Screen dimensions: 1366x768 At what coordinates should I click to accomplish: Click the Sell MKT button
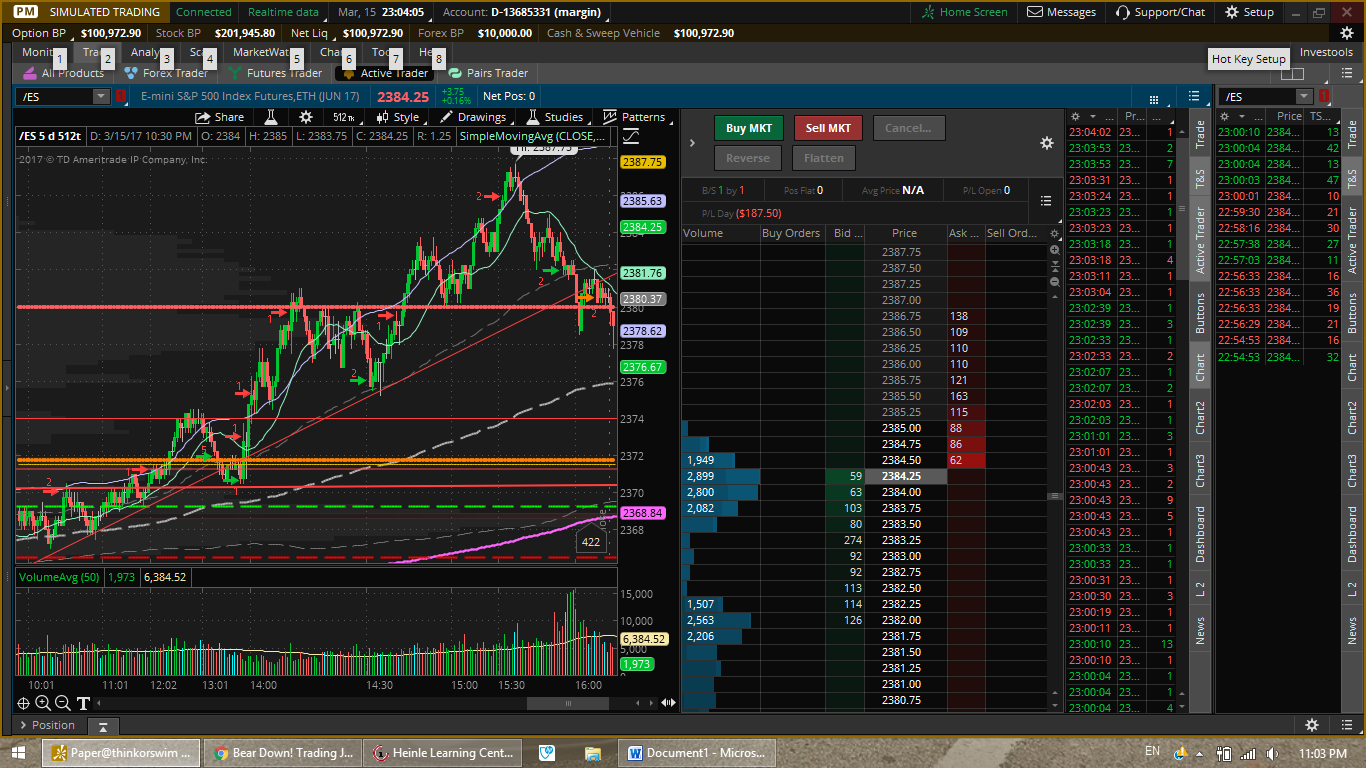828,128
